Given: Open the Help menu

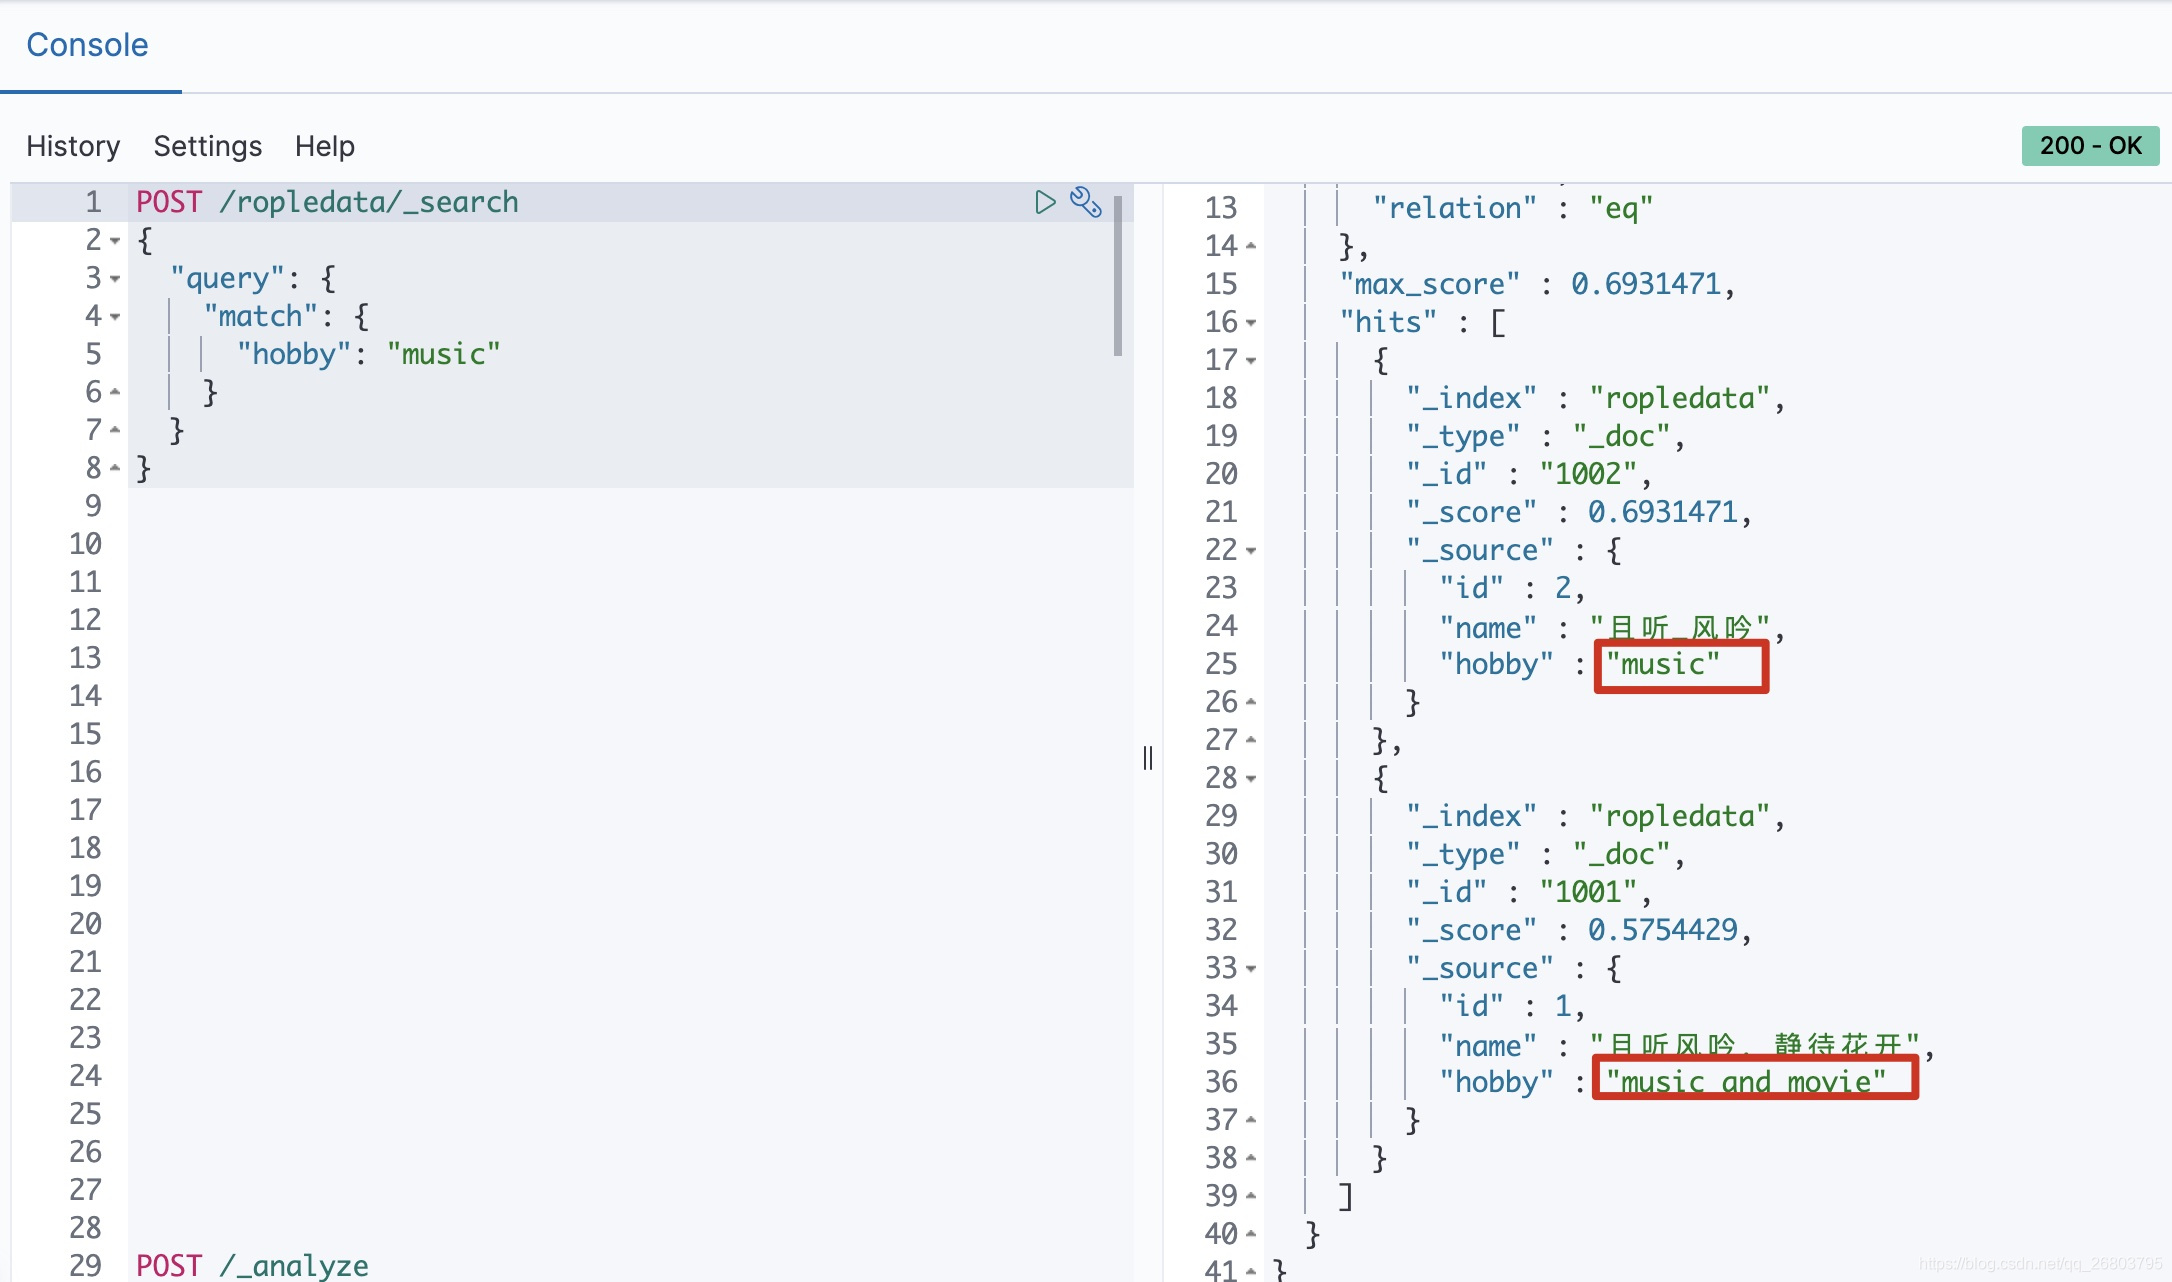Looking at the screenshot, I should tap(325, 146).
